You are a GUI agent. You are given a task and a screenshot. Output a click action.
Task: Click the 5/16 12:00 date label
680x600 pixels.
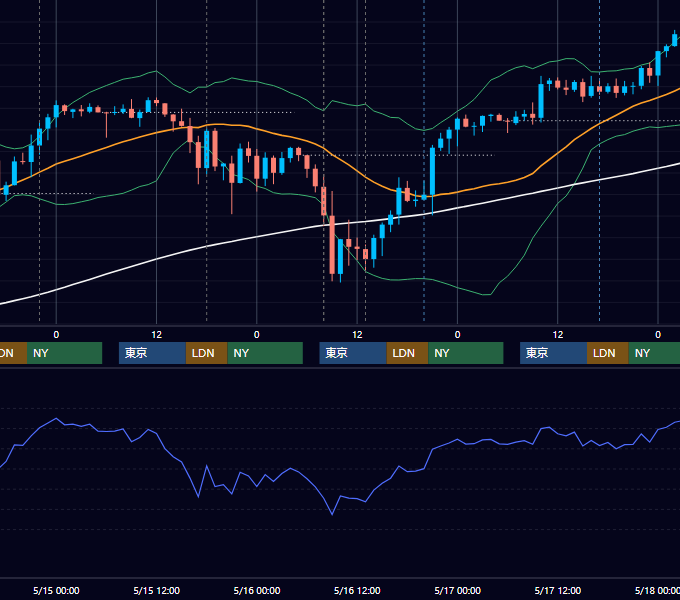click(357, 590)
